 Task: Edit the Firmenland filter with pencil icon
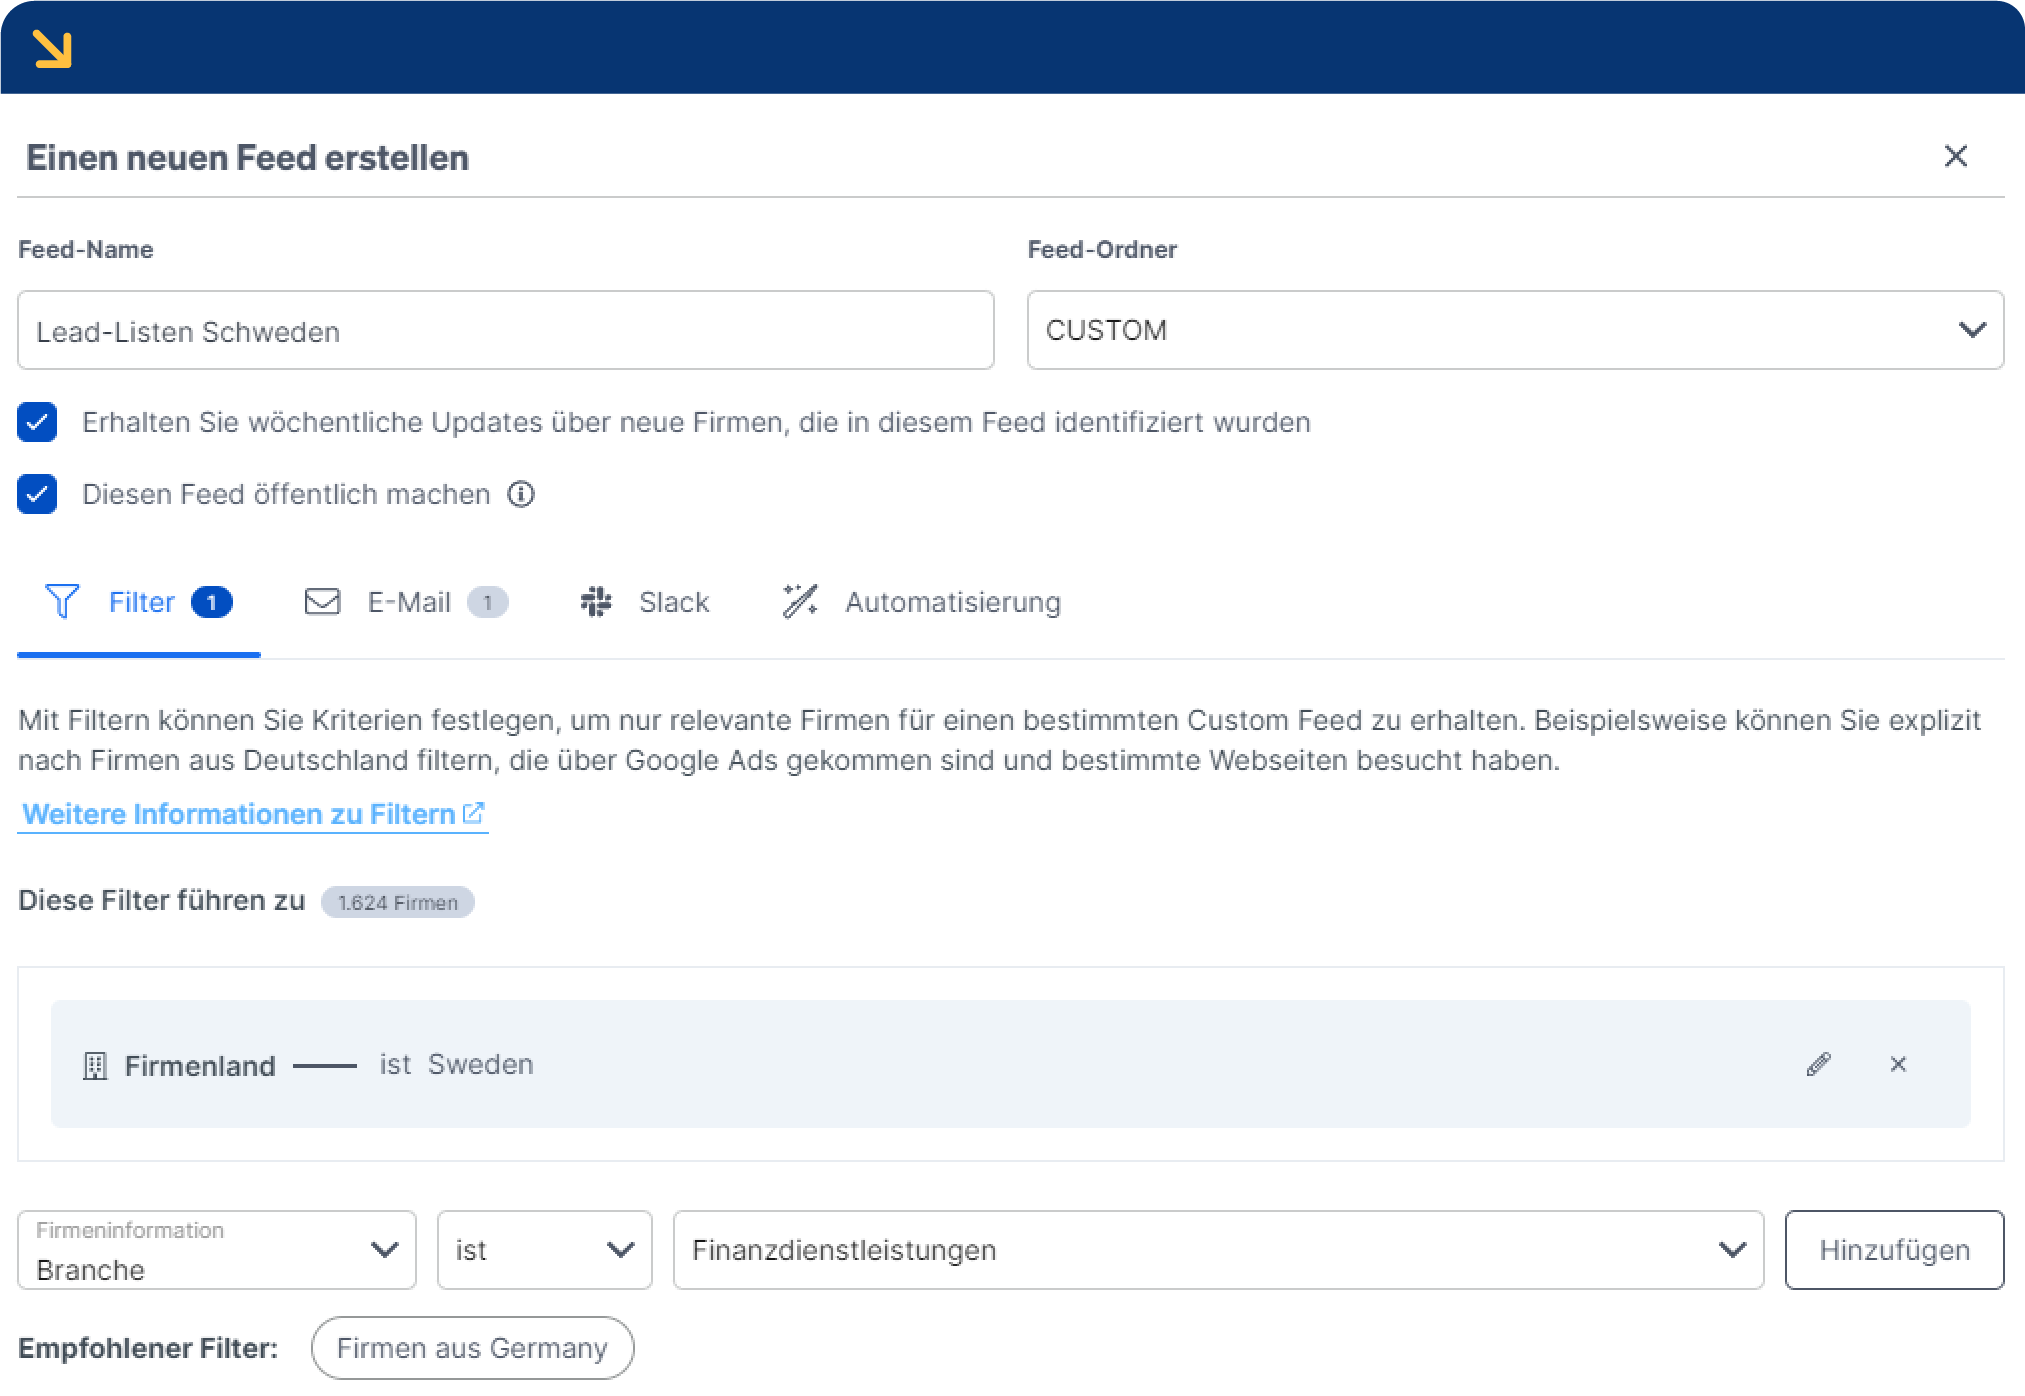click(1818, 1064)
